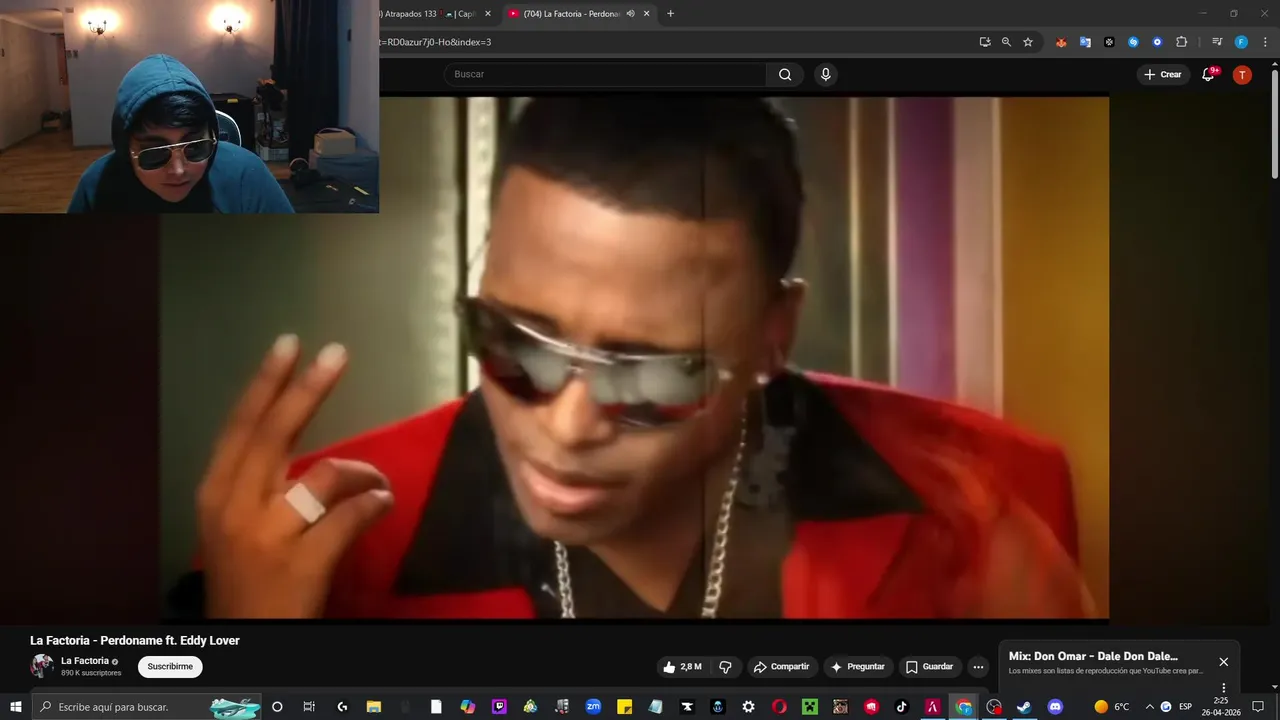Image resolution: width=1280 pixels, height=720 pixels.
Task: Activate voice search microphone icon
Action: pyautogui.click(x=825, y=74)
